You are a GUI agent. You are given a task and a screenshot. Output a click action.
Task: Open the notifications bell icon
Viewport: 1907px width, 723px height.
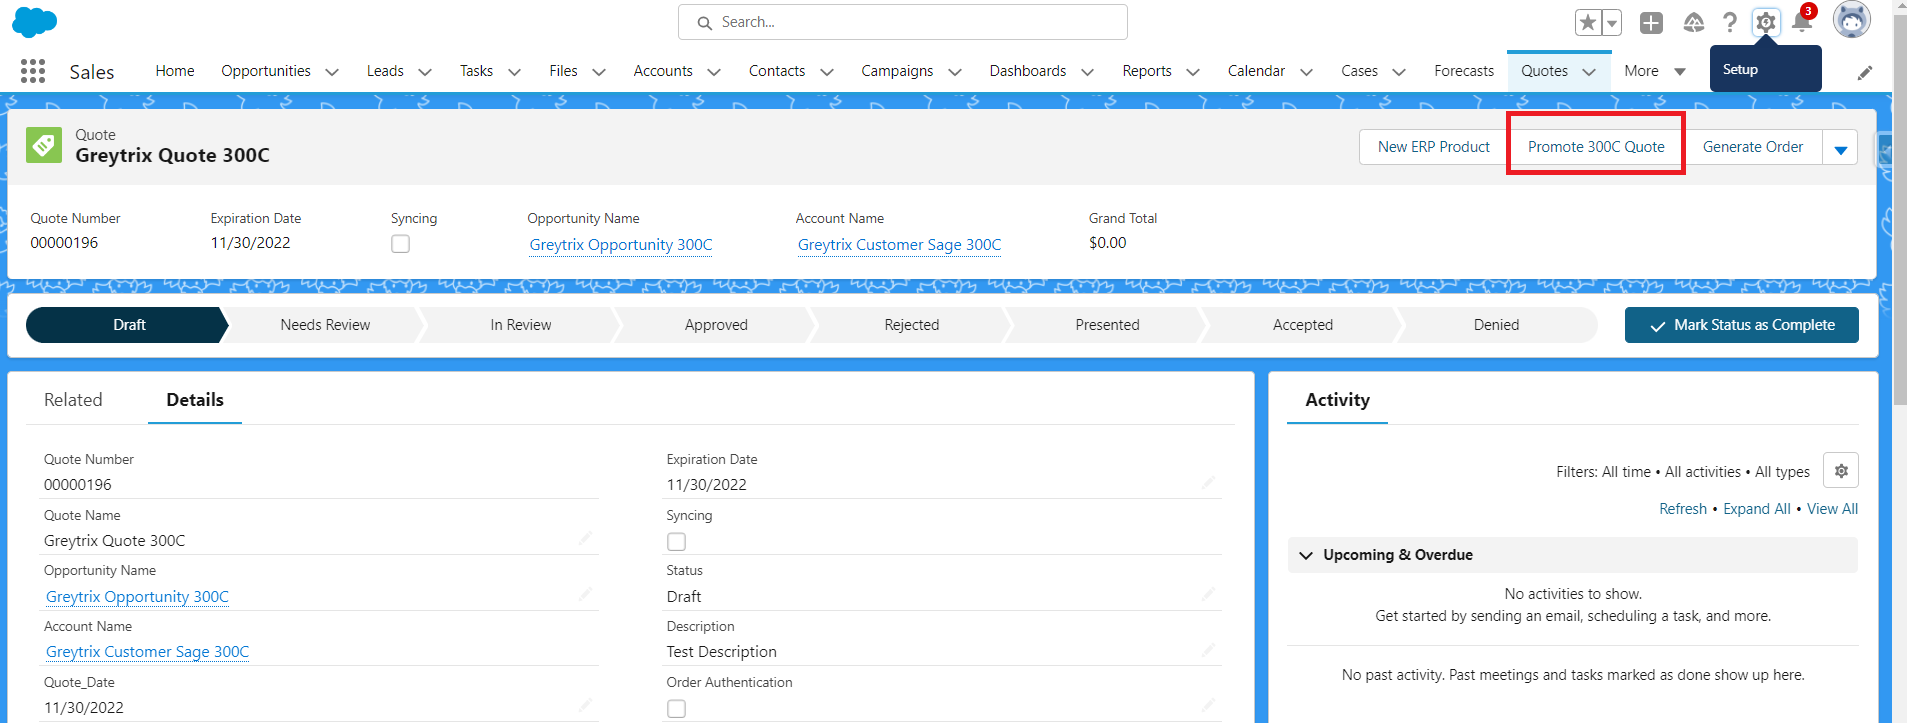coord(1803,21)
